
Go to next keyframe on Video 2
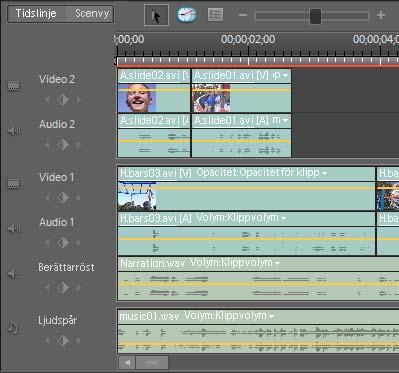pos(78,100)
